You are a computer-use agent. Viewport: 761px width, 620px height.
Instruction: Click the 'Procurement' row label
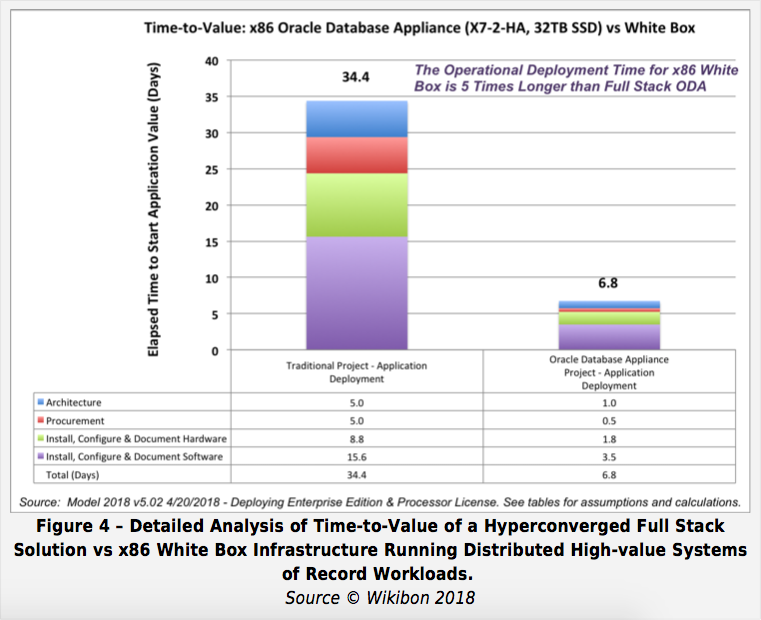pyautogui.click(x=75, y=420)
